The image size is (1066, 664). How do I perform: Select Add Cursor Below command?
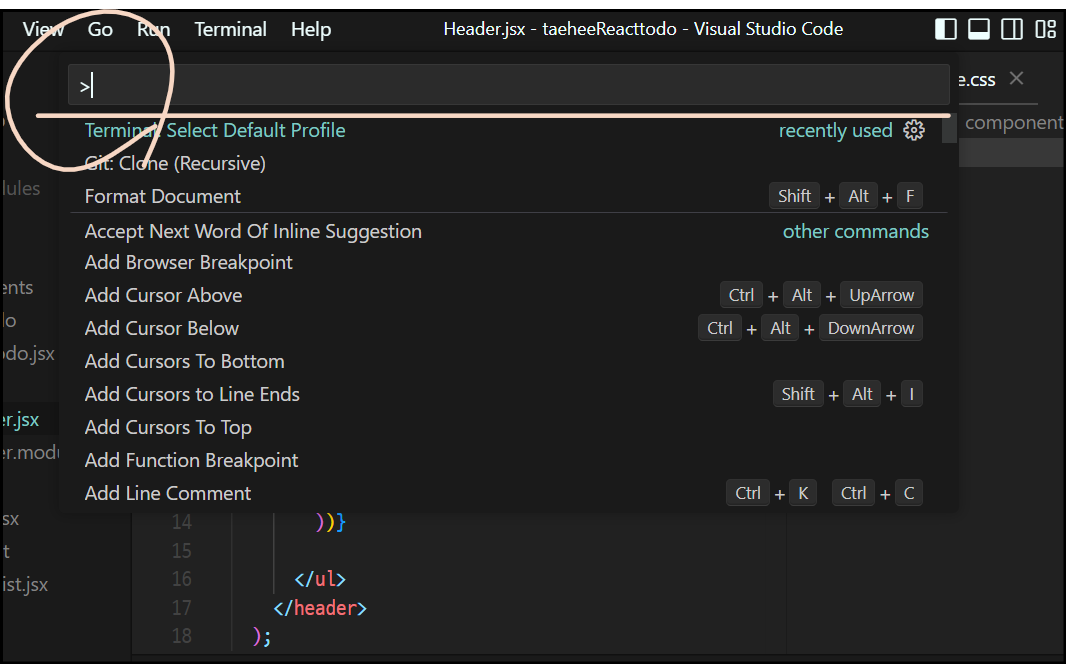pyautogui.click(x=509, y=328)
